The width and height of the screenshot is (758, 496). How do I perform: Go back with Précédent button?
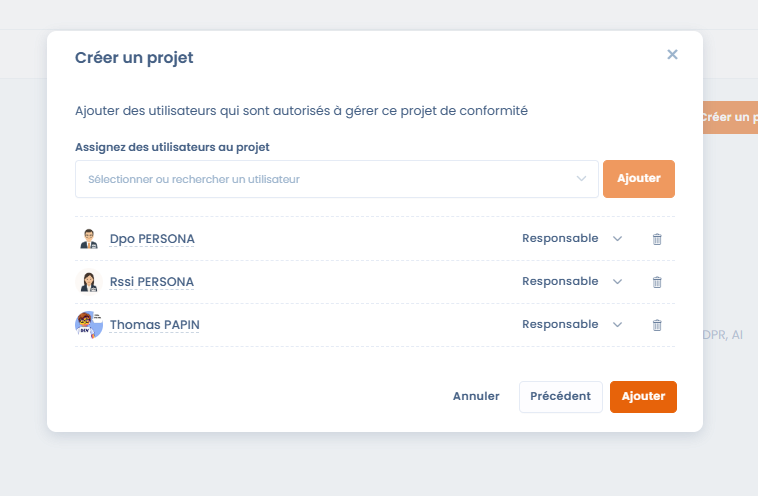coord(560,396)
